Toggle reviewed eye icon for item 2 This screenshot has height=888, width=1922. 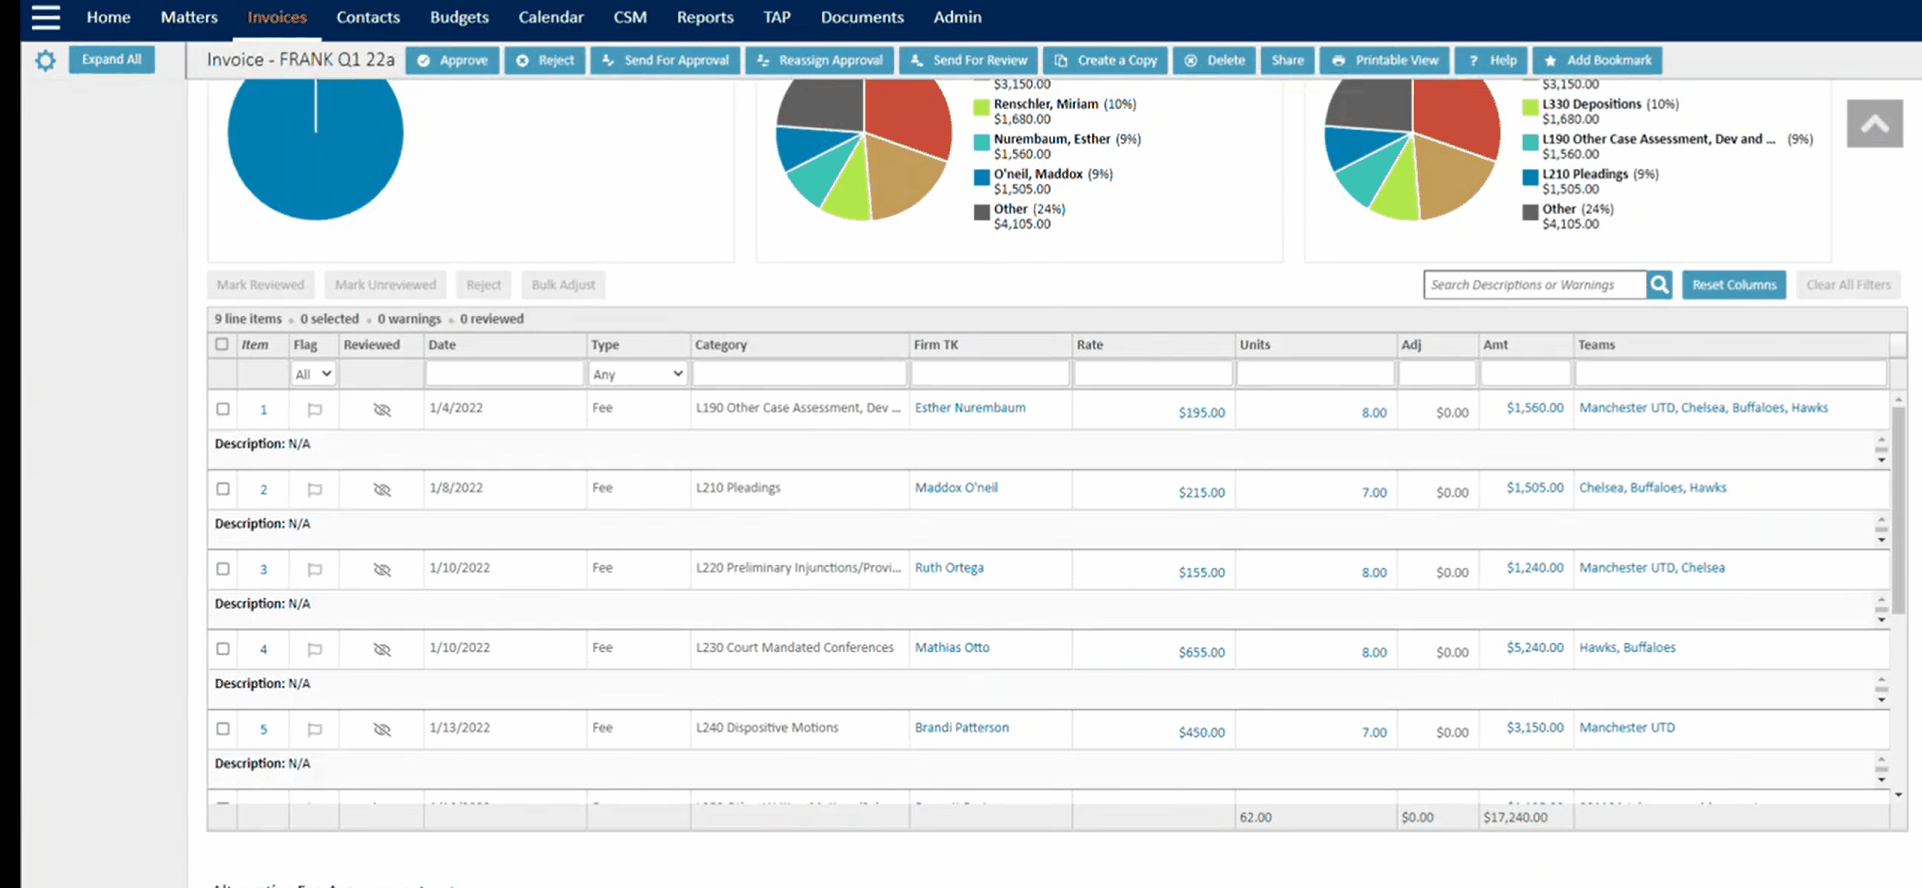tap(382, 490)
